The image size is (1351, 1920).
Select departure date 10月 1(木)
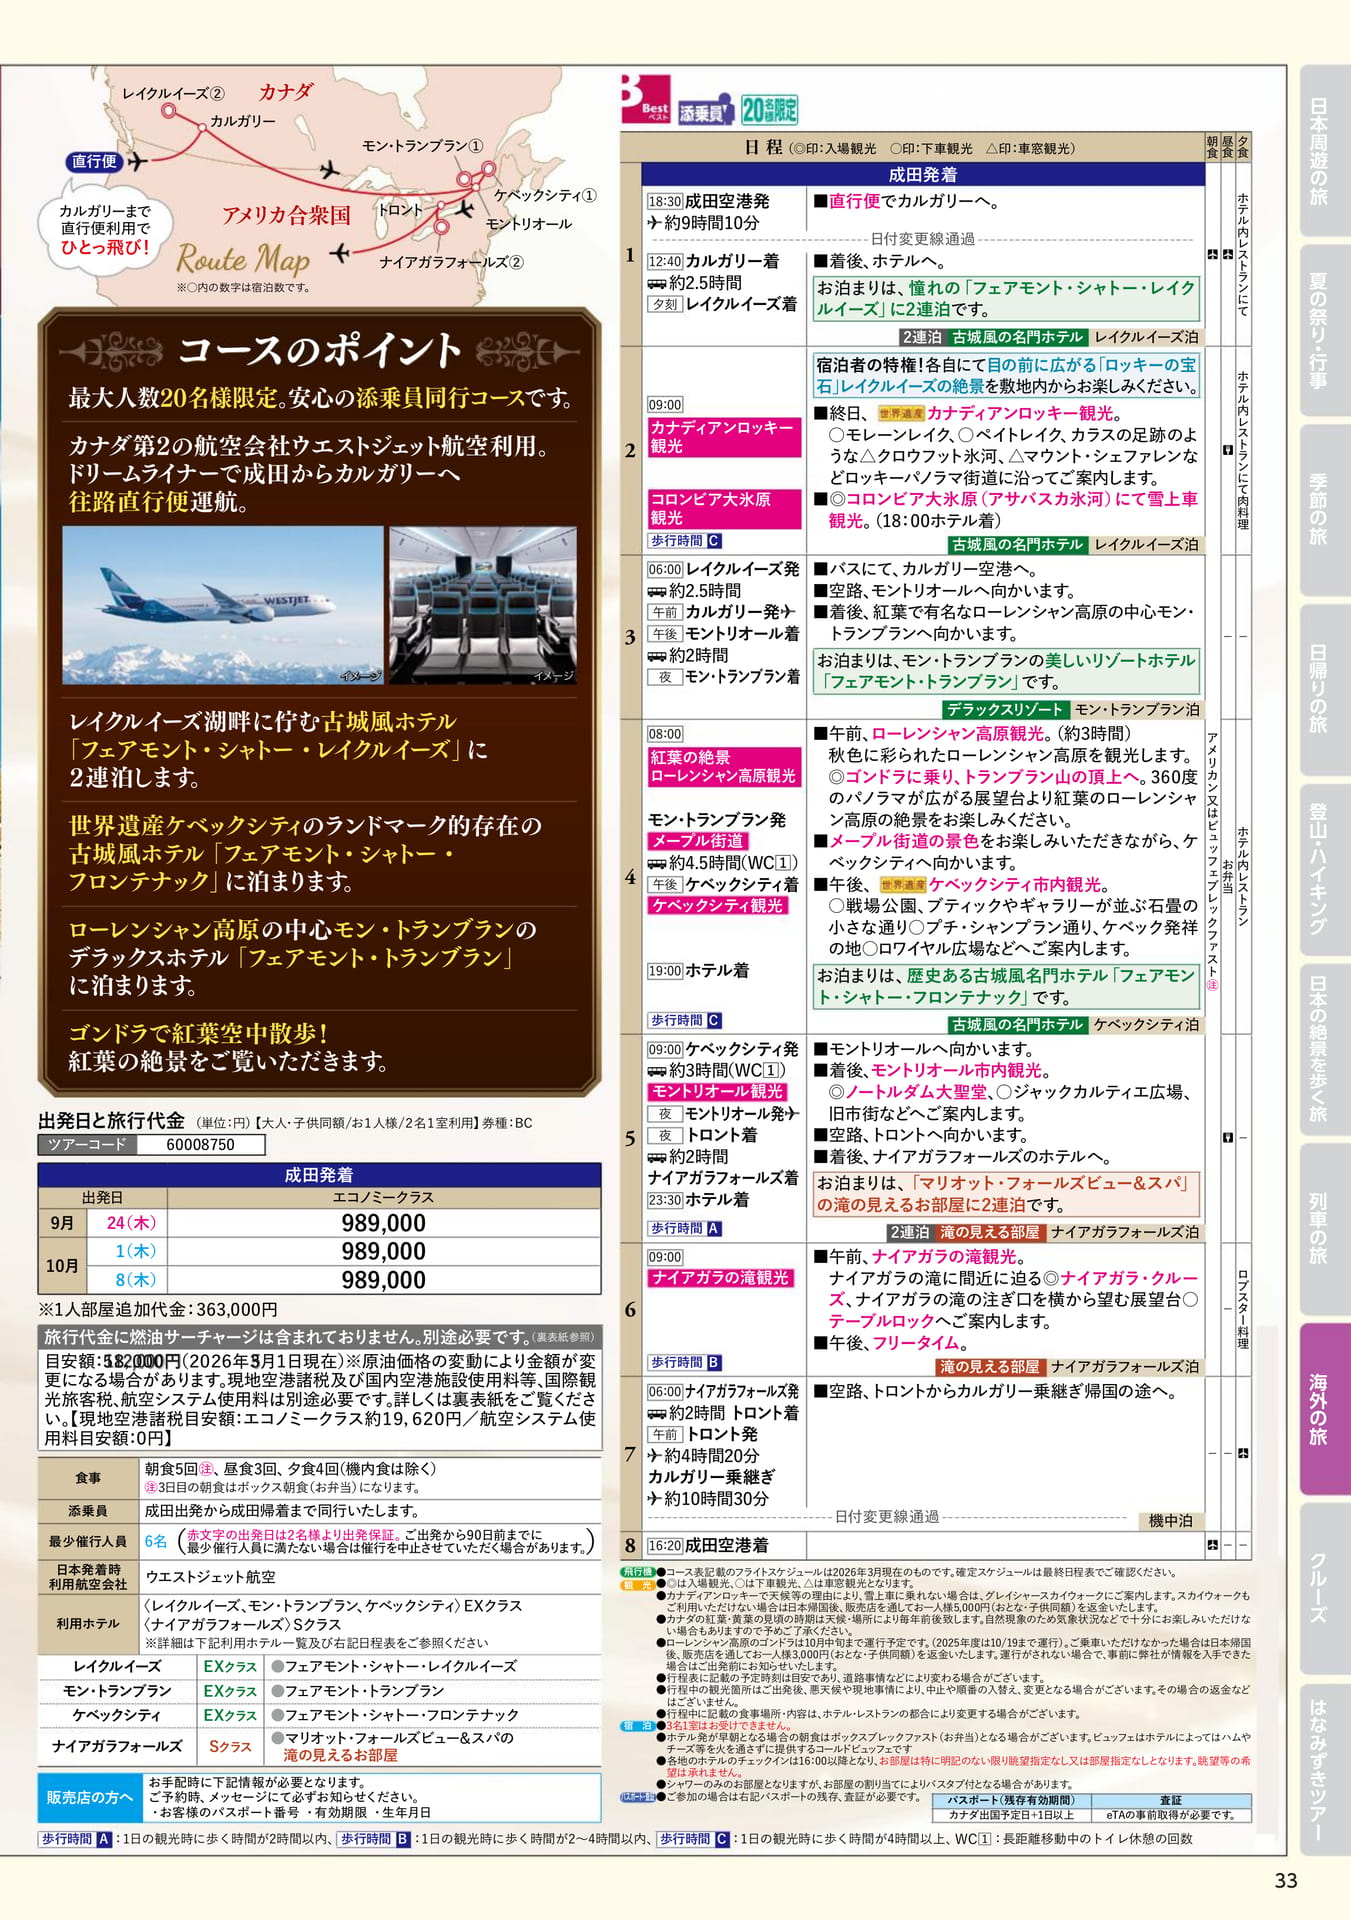(x=135, y=1252)
